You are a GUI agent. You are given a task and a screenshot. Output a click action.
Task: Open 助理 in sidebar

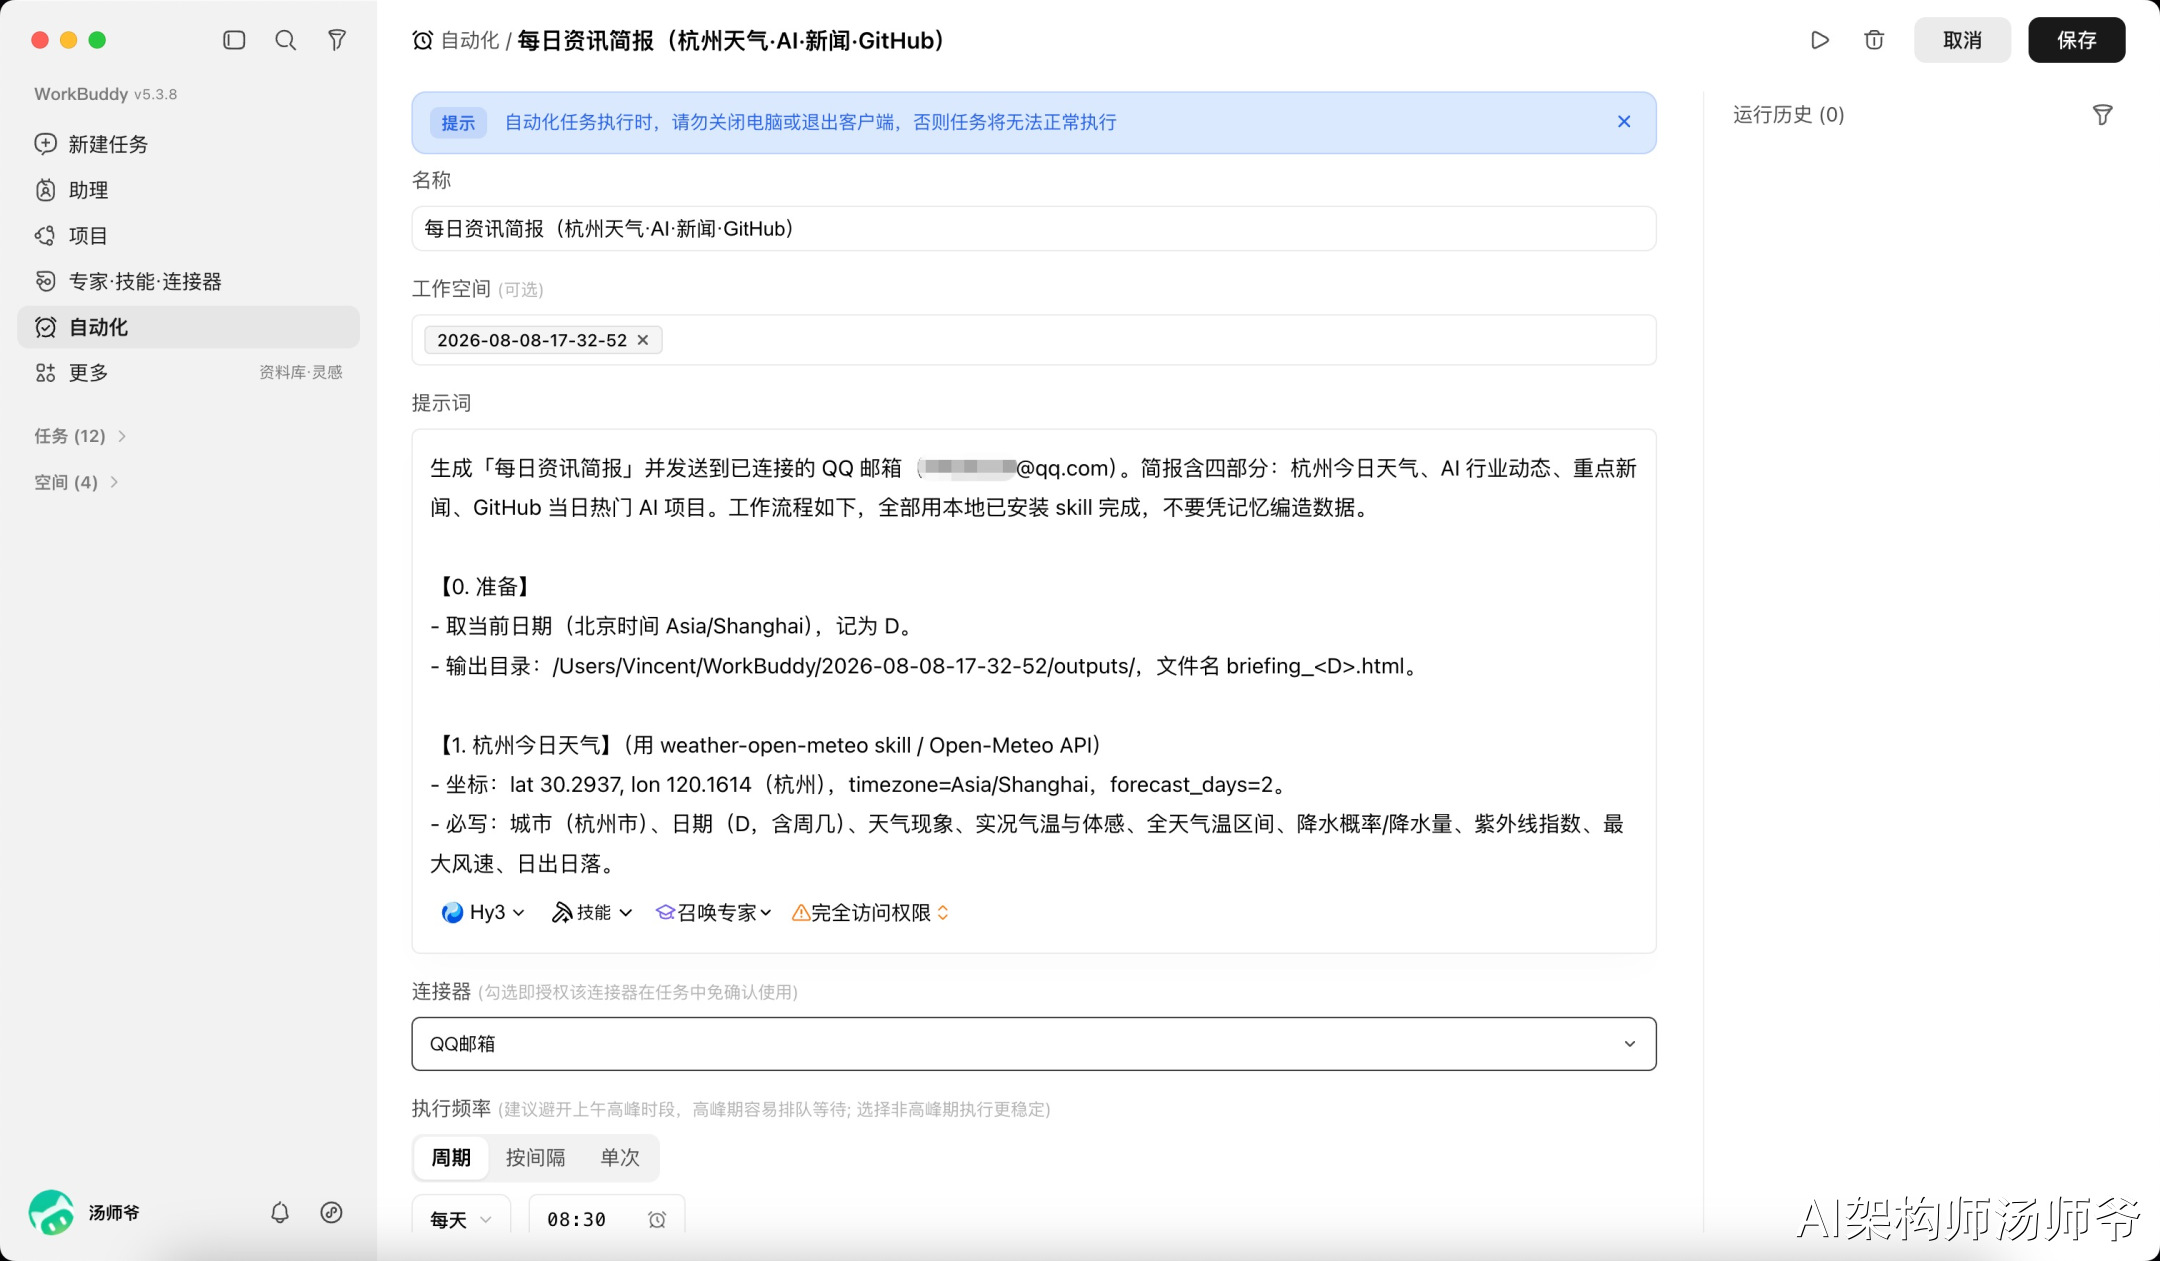pyautogui.click(x=188, y=190)
